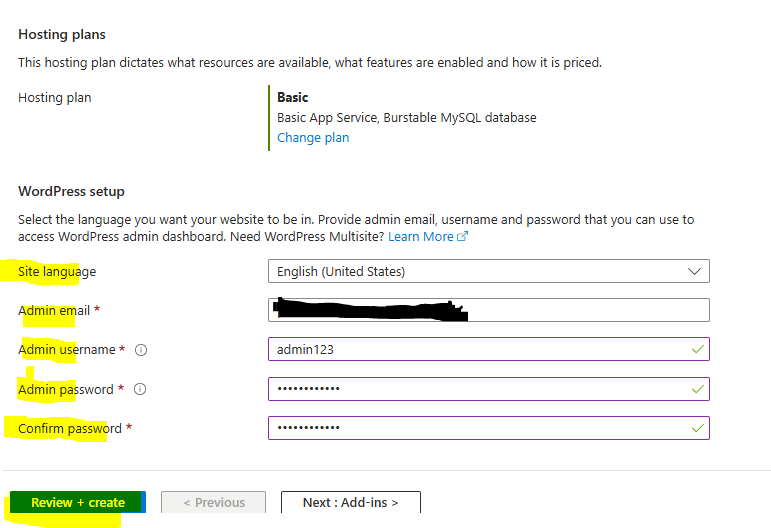The image size is (771, 528).
Task: Click the Basic hosting plan name
Action: click(293, 97)
